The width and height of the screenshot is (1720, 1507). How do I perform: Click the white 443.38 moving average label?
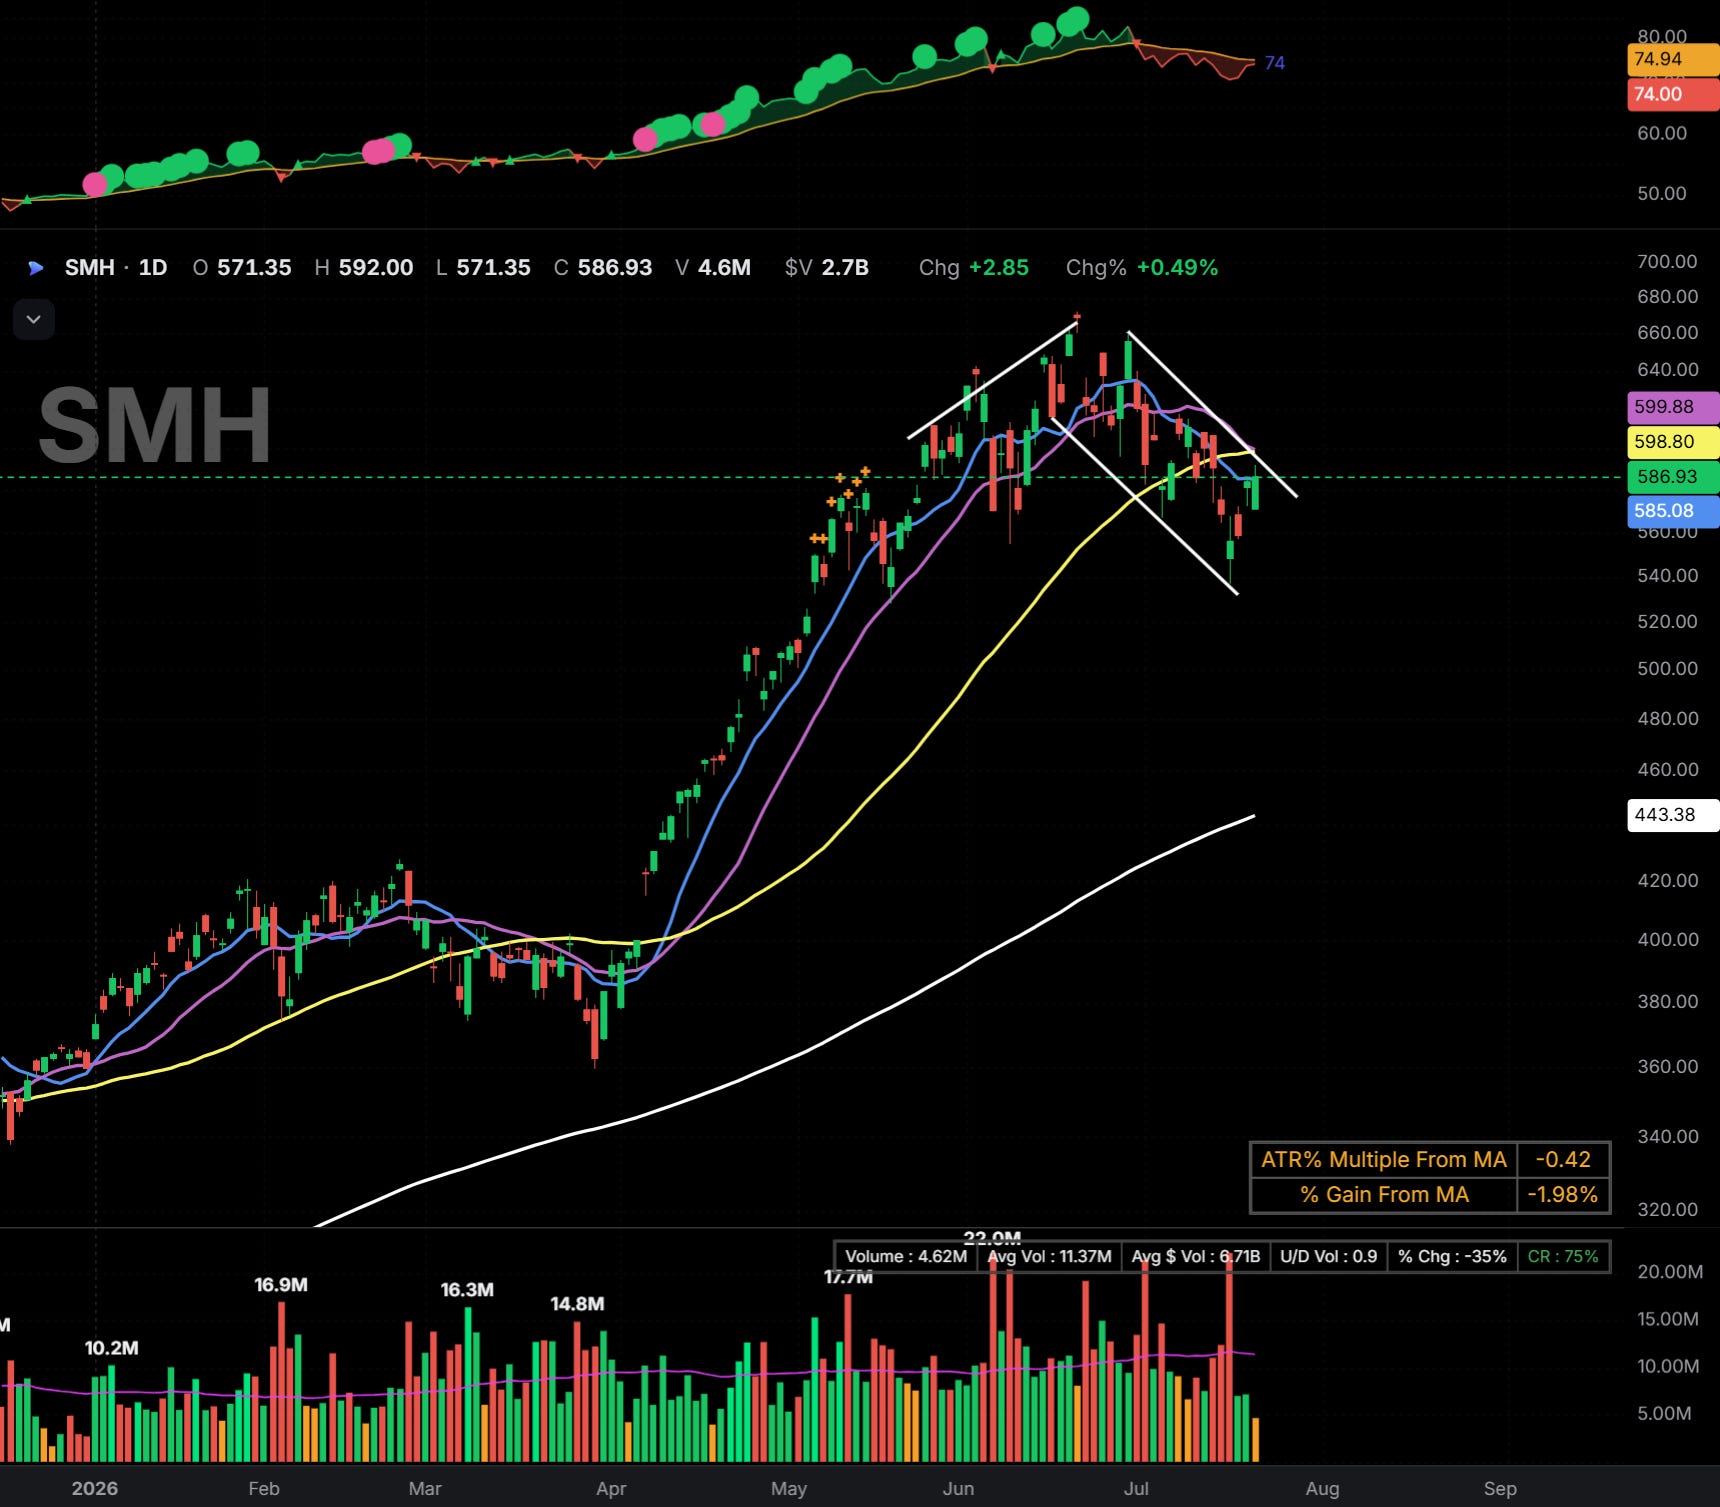pyautogui.click(x=1674, y=815)
